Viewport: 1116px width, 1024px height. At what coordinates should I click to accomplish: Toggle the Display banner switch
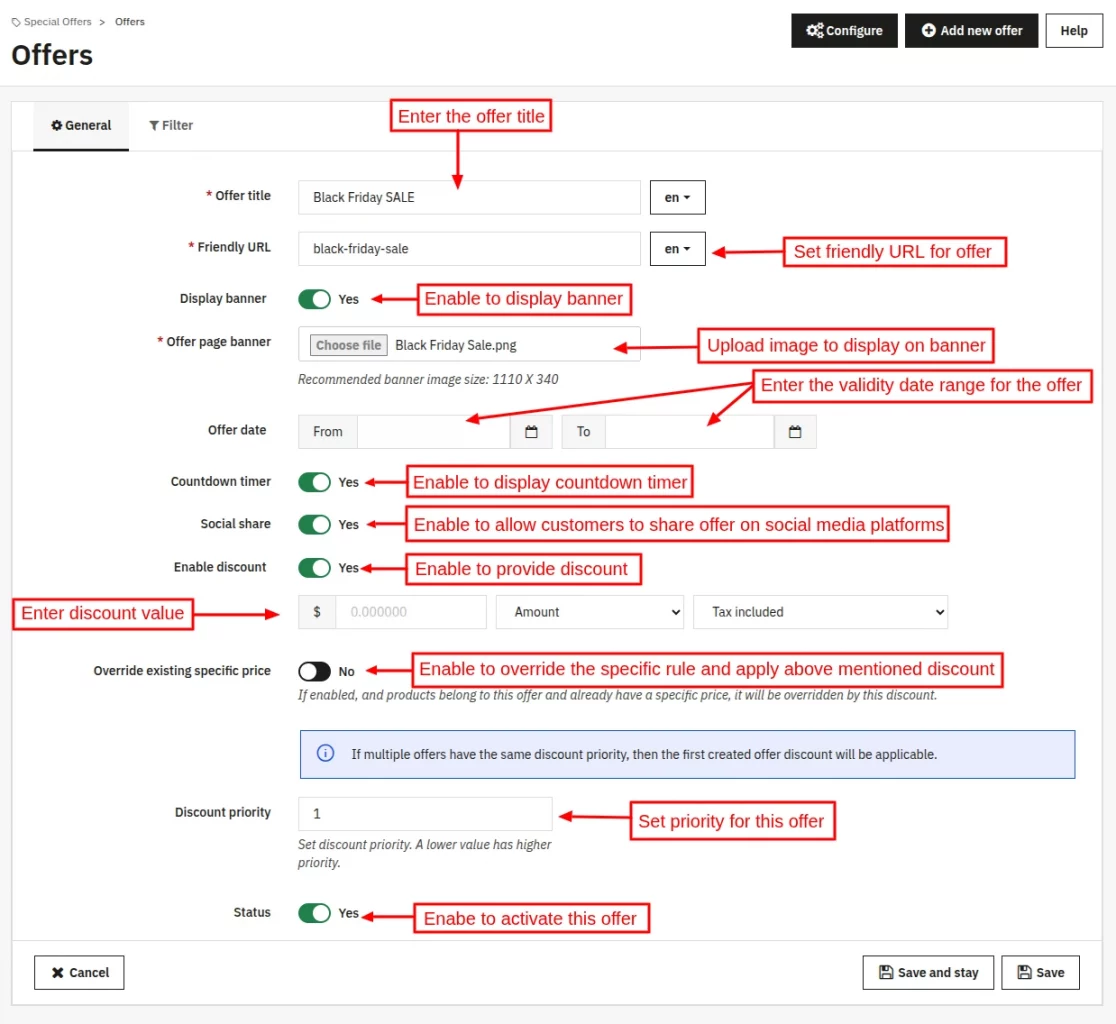[314, 299]
